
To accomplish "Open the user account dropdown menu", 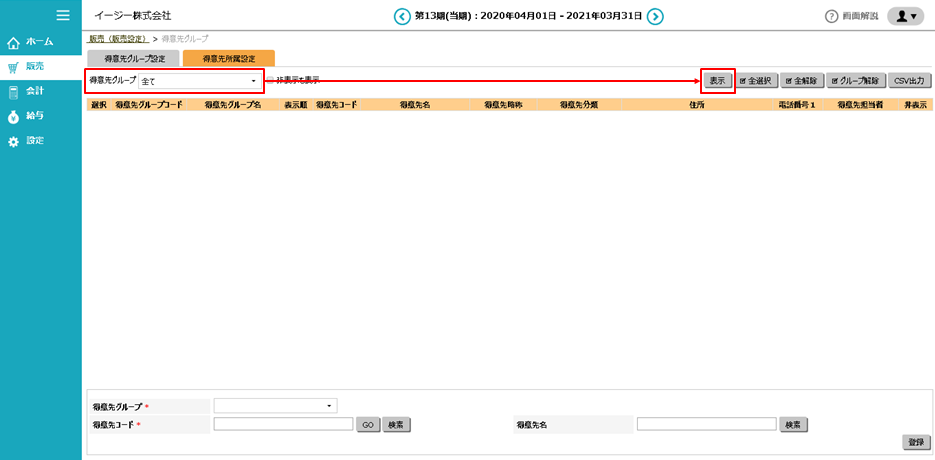I will tap(905, 17).
